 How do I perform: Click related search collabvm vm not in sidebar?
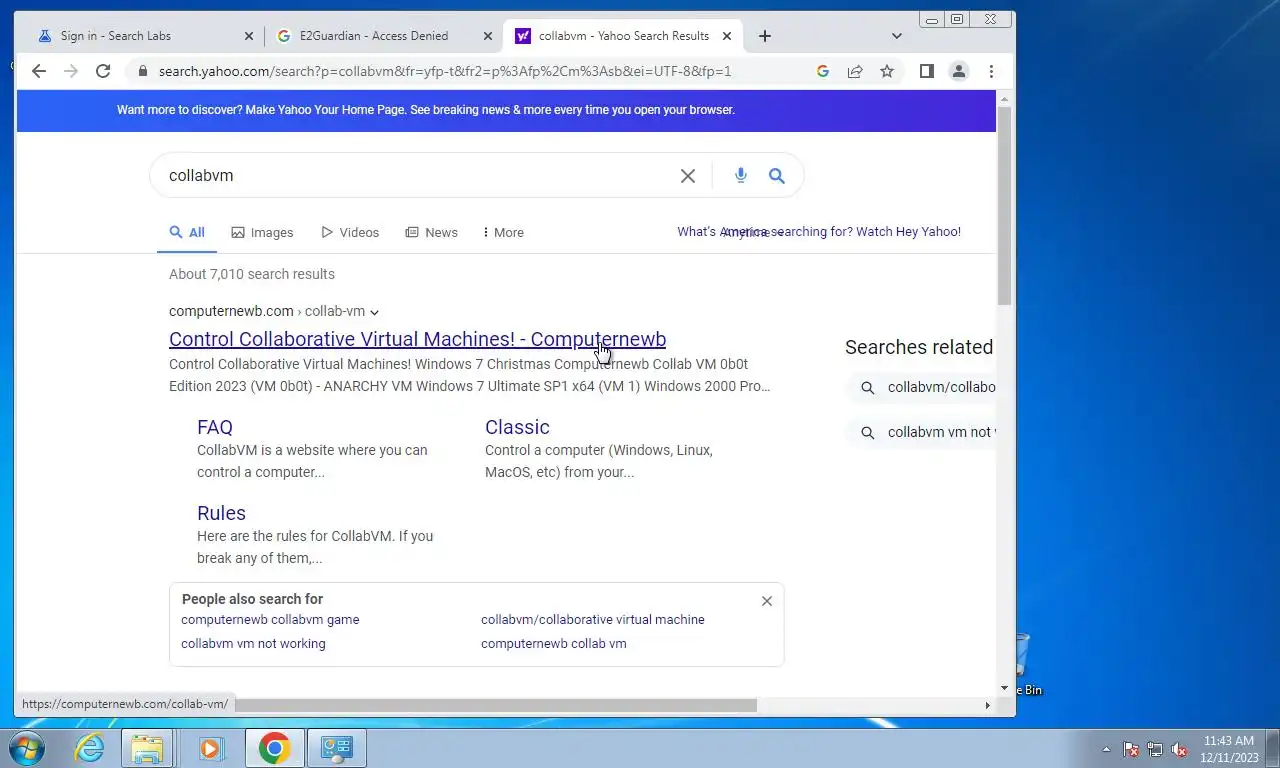coord(920,432)
